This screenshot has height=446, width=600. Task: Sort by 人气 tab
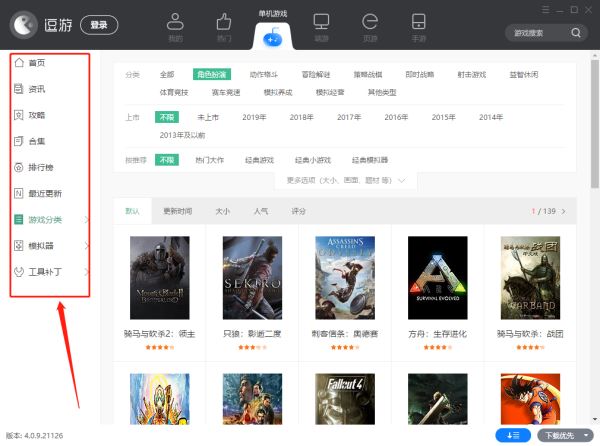pos(261,211)
